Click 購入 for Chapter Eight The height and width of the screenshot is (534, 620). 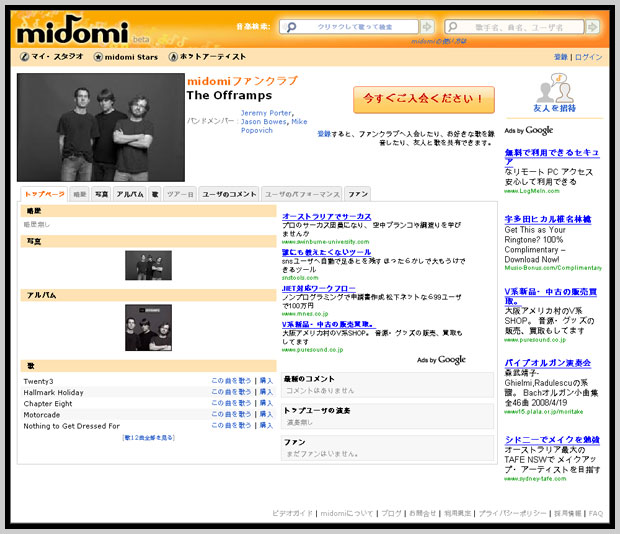[x=266, y=403]
